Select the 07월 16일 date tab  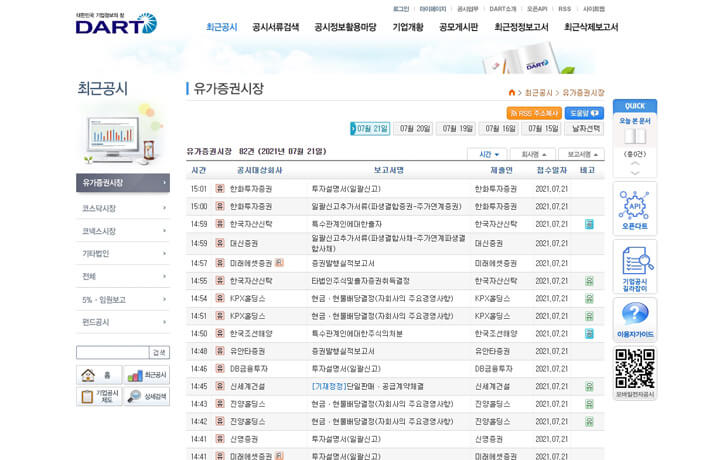(500, 129)
